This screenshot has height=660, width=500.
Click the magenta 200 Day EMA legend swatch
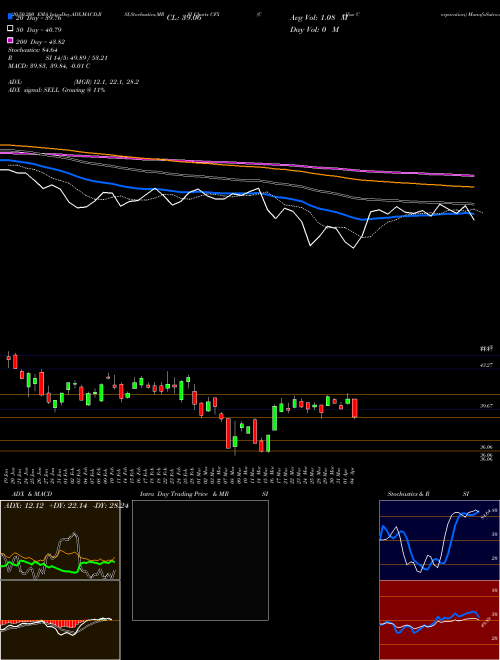pos(10,40)
